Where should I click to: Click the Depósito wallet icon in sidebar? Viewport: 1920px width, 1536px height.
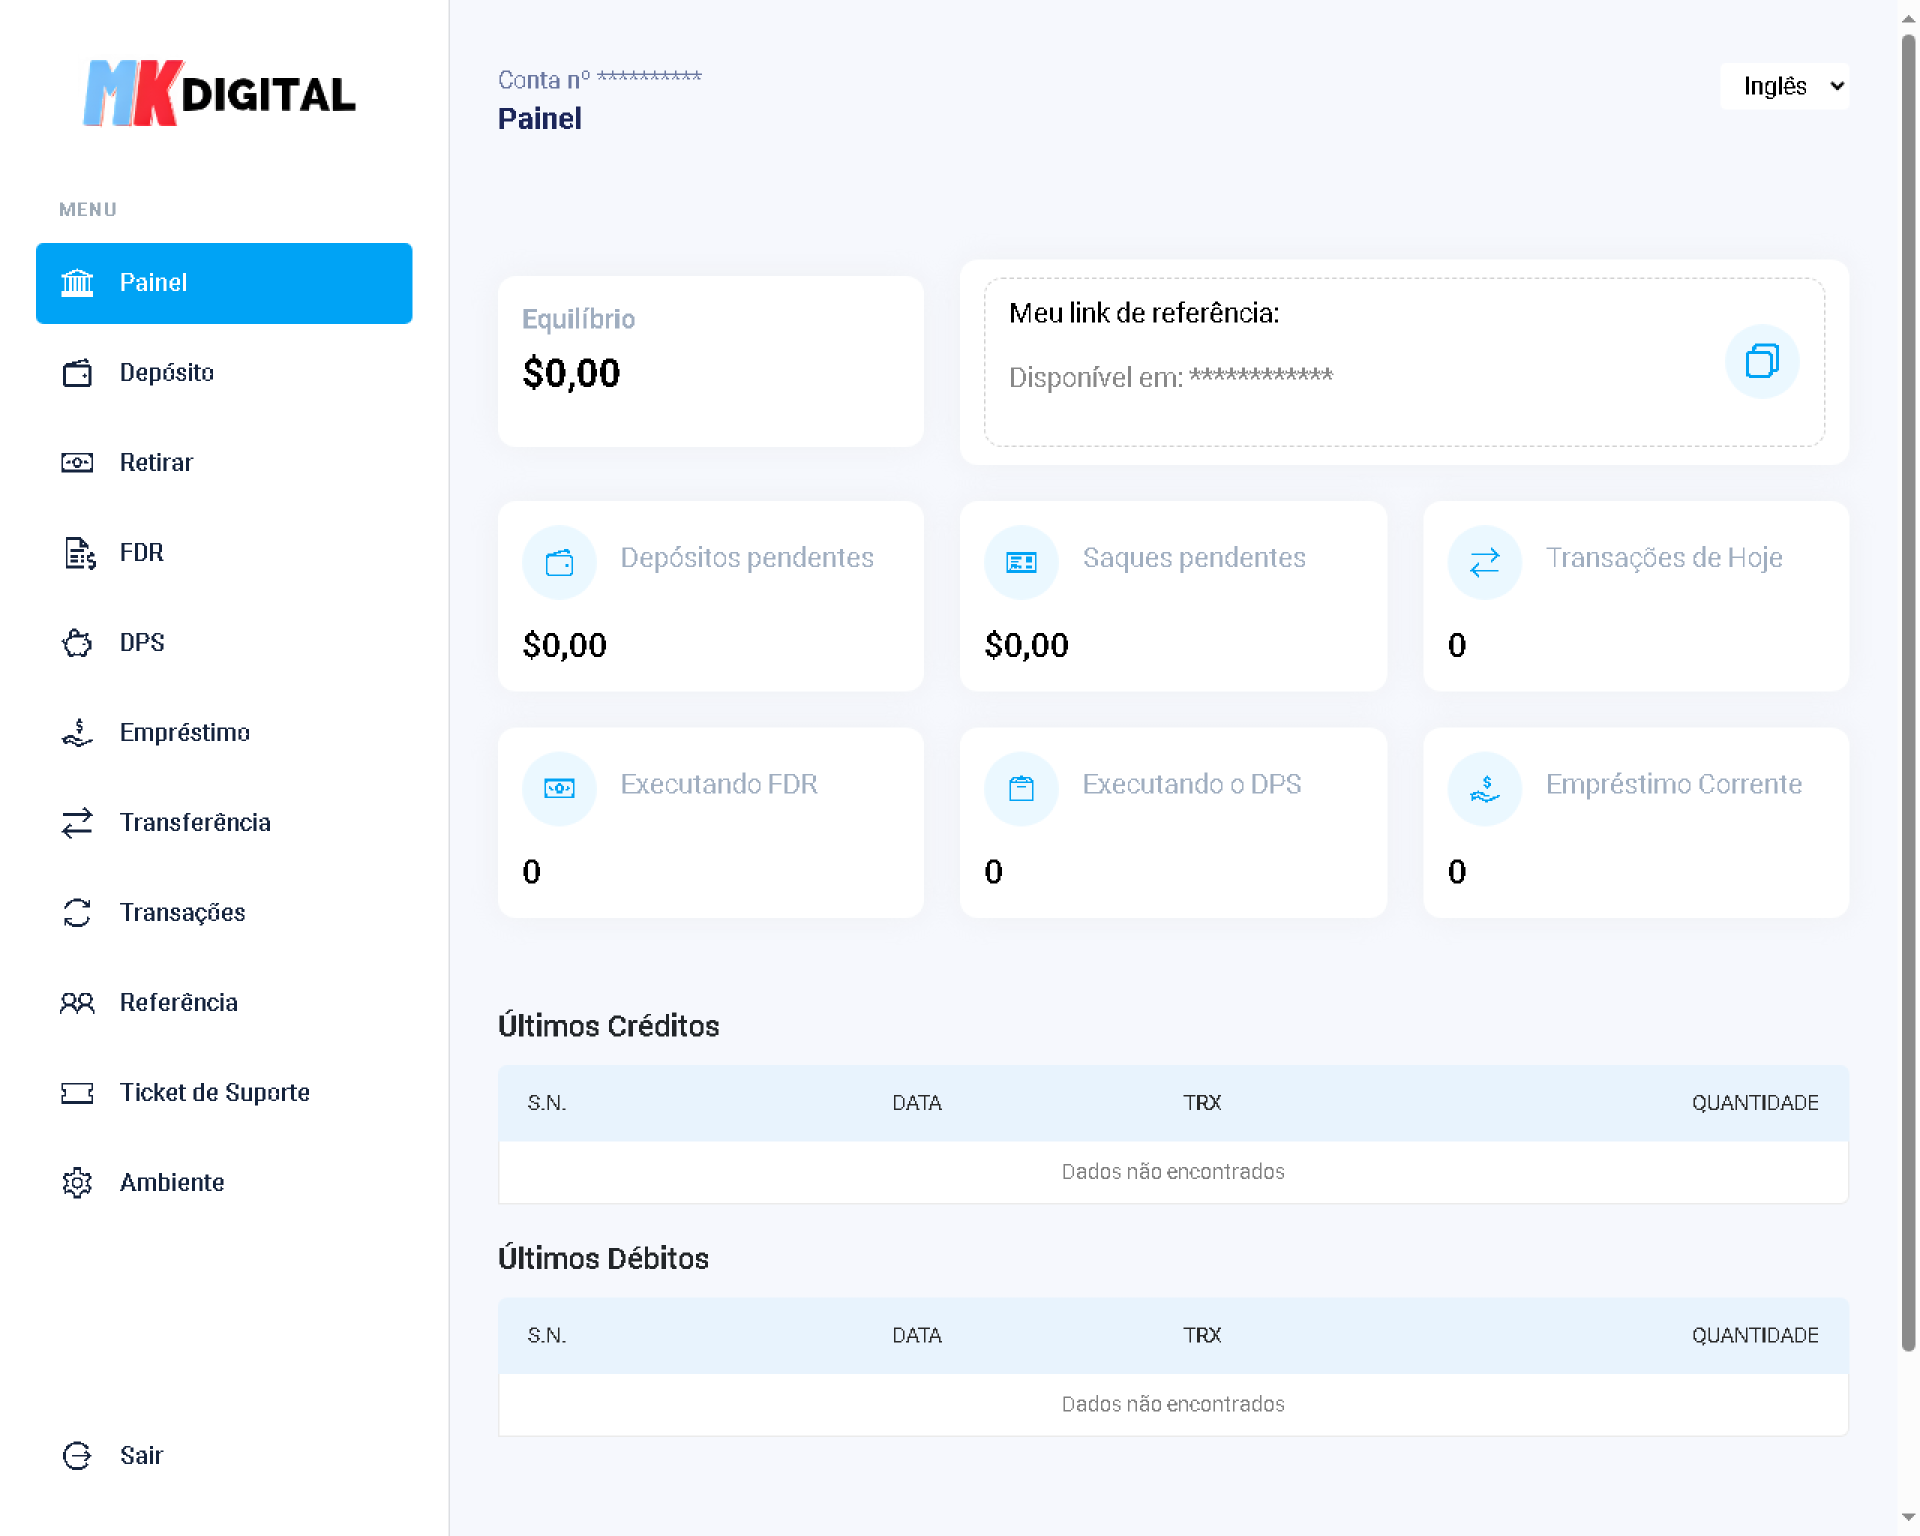tap(77, 373)
